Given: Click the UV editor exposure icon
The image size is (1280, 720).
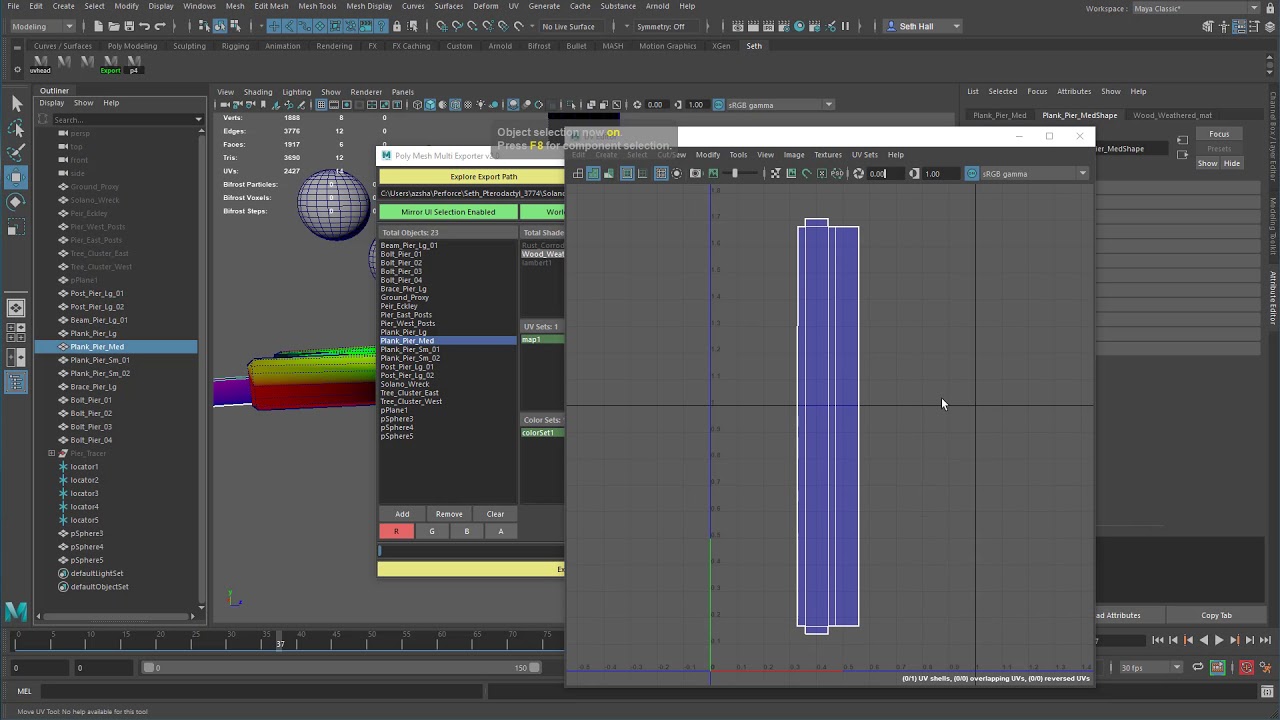Looking at the screenshot, I should click(858, 174).
